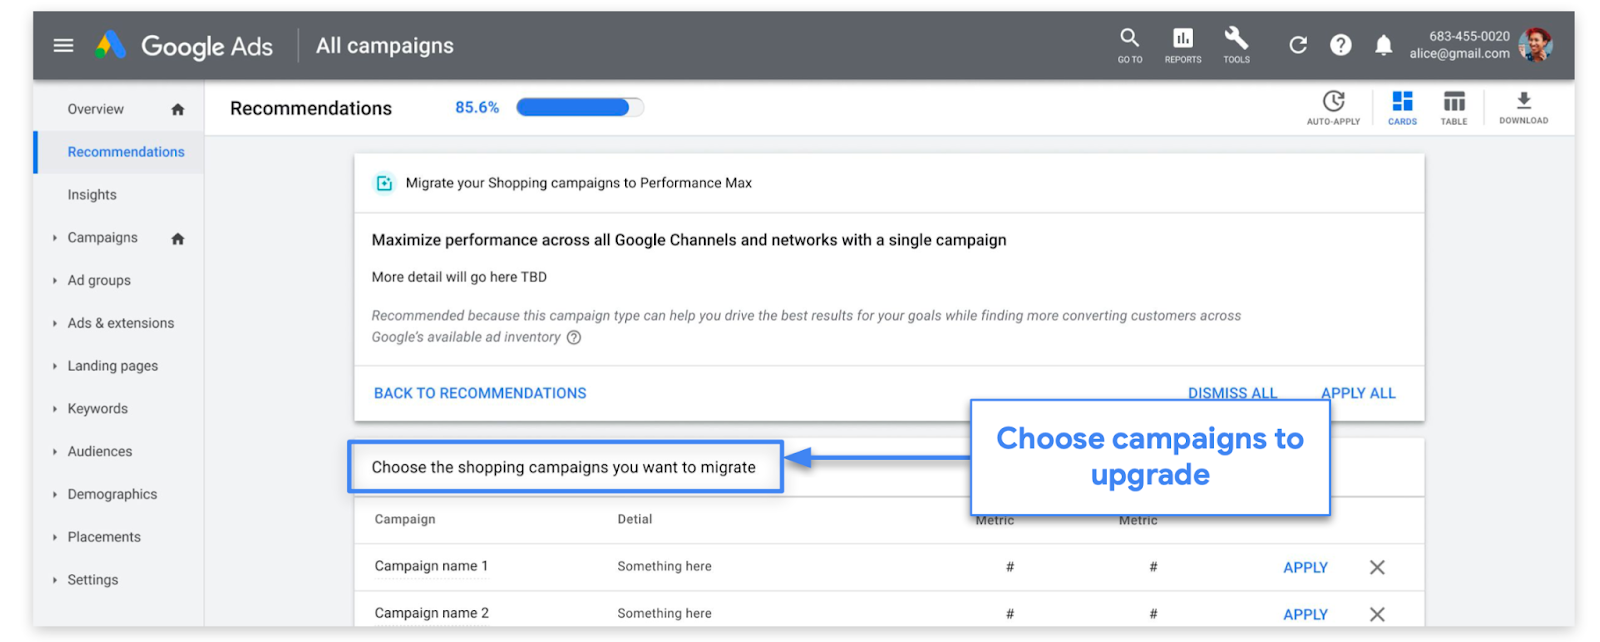The width and height of the screenshot is (1600, 642).
Task: Show notifications via the bell icon
Action: coord(1384,45)
